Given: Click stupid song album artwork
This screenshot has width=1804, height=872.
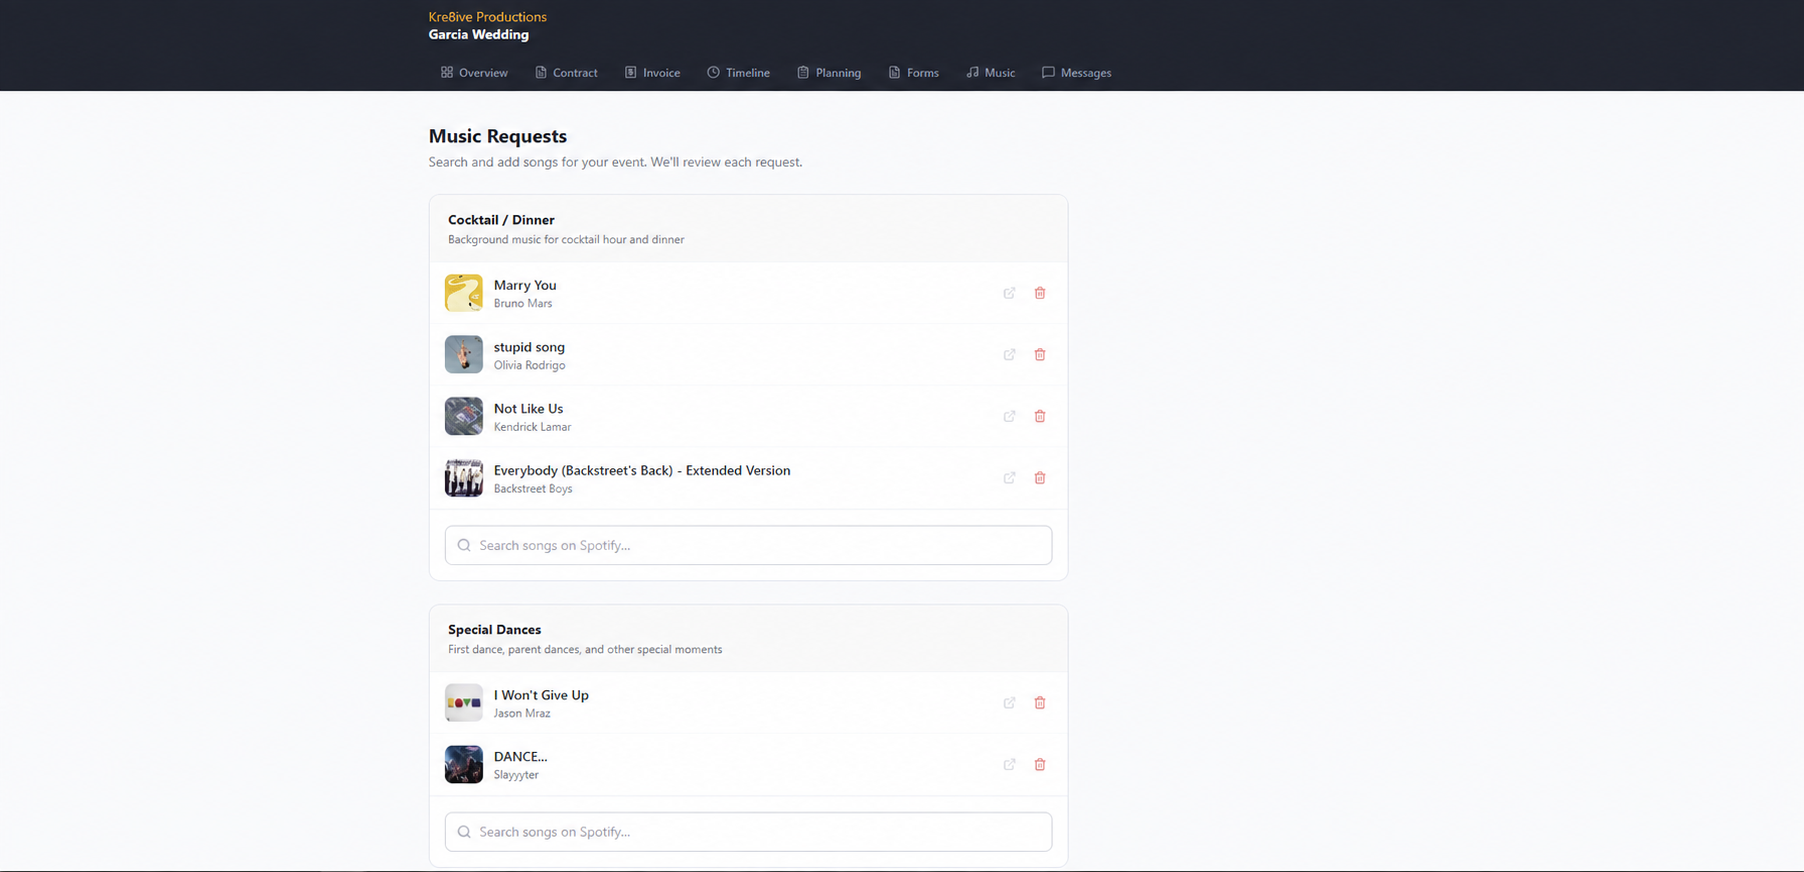Looking at the screenshot, I should click(464, 355).
